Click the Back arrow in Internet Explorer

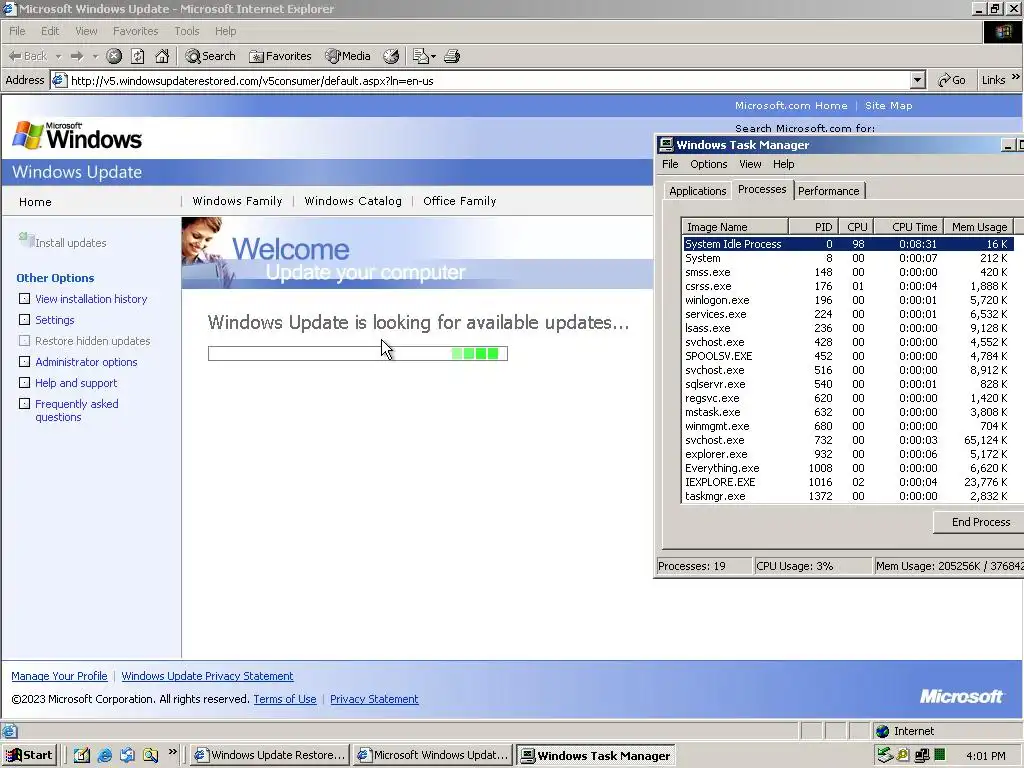(27, 56)
